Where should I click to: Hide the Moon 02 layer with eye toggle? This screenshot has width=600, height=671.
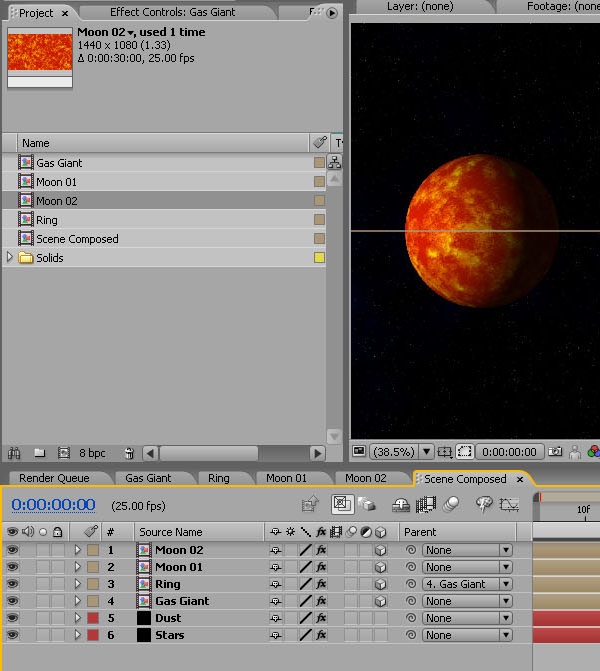[x=12, y=550]
